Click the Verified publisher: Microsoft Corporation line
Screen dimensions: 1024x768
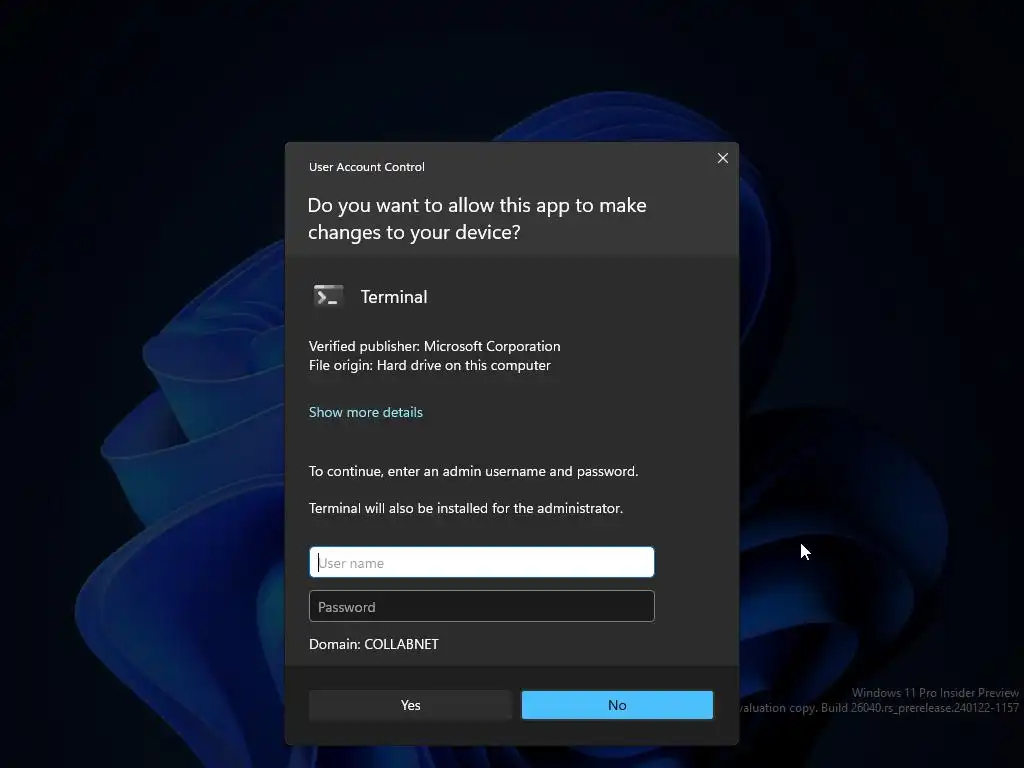(x=434, y=346)
